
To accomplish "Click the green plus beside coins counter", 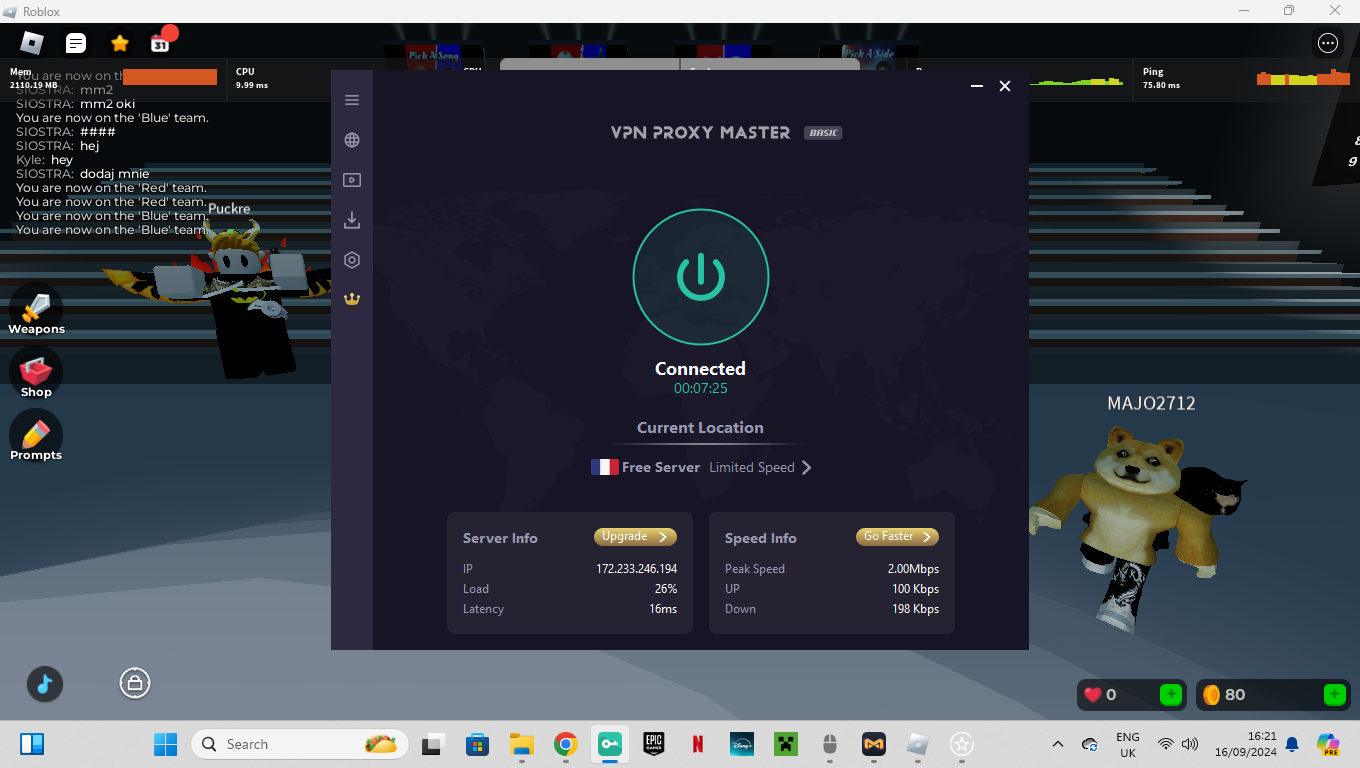I will [x=1334, y=694].
